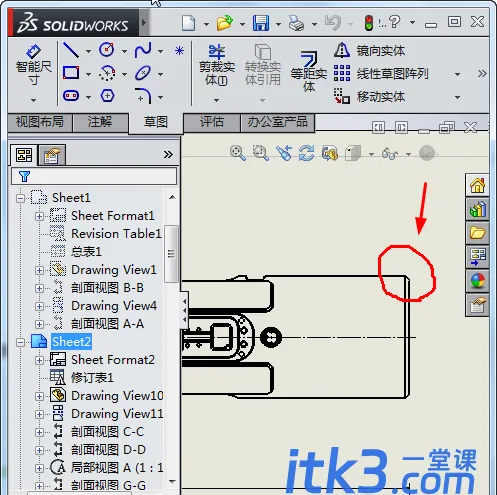Open the 办公室产品 tab

click(277, 122)
